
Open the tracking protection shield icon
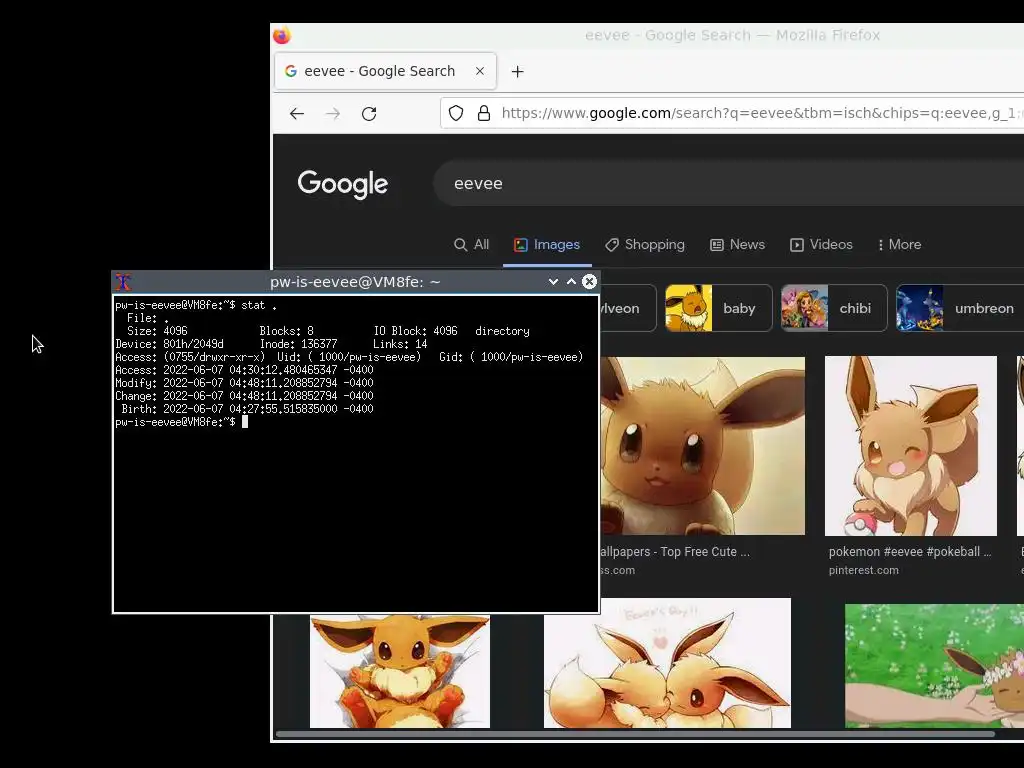pos(456,114)
